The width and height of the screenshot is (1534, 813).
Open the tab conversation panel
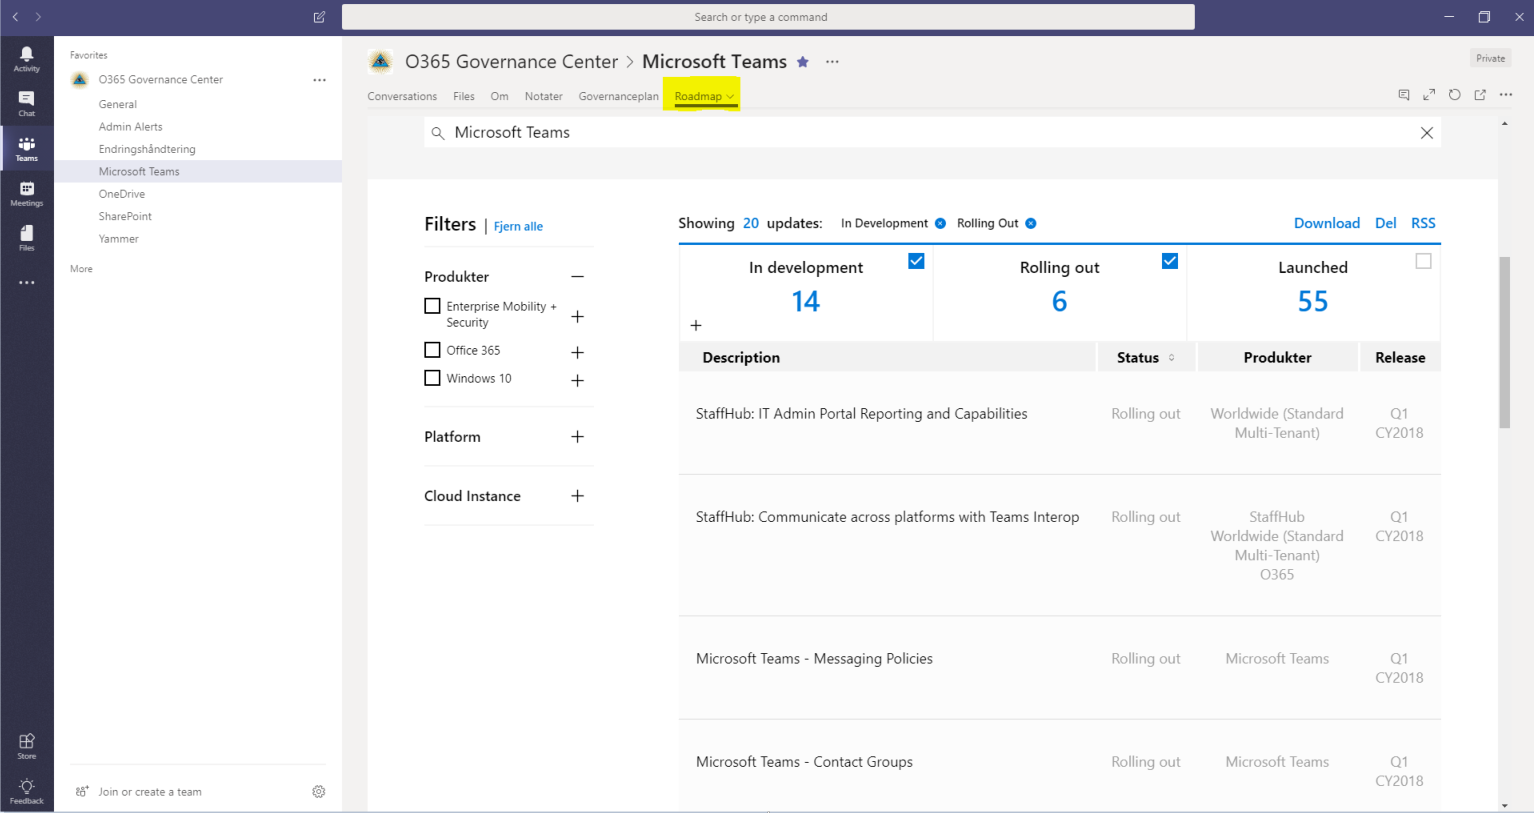click(x=1404, y=94)
